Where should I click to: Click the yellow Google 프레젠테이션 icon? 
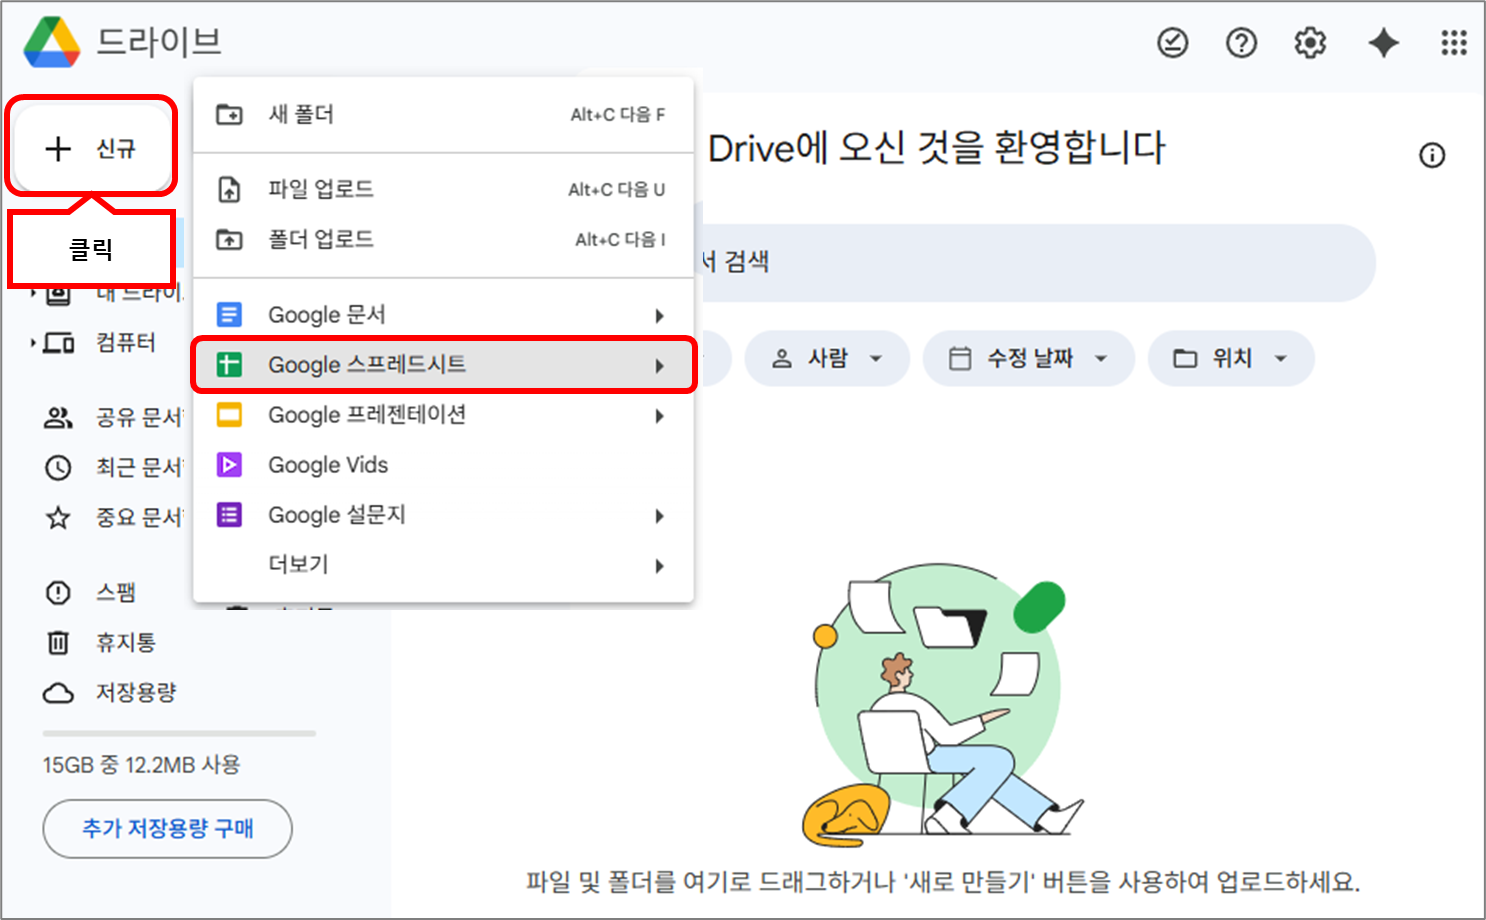229,415
